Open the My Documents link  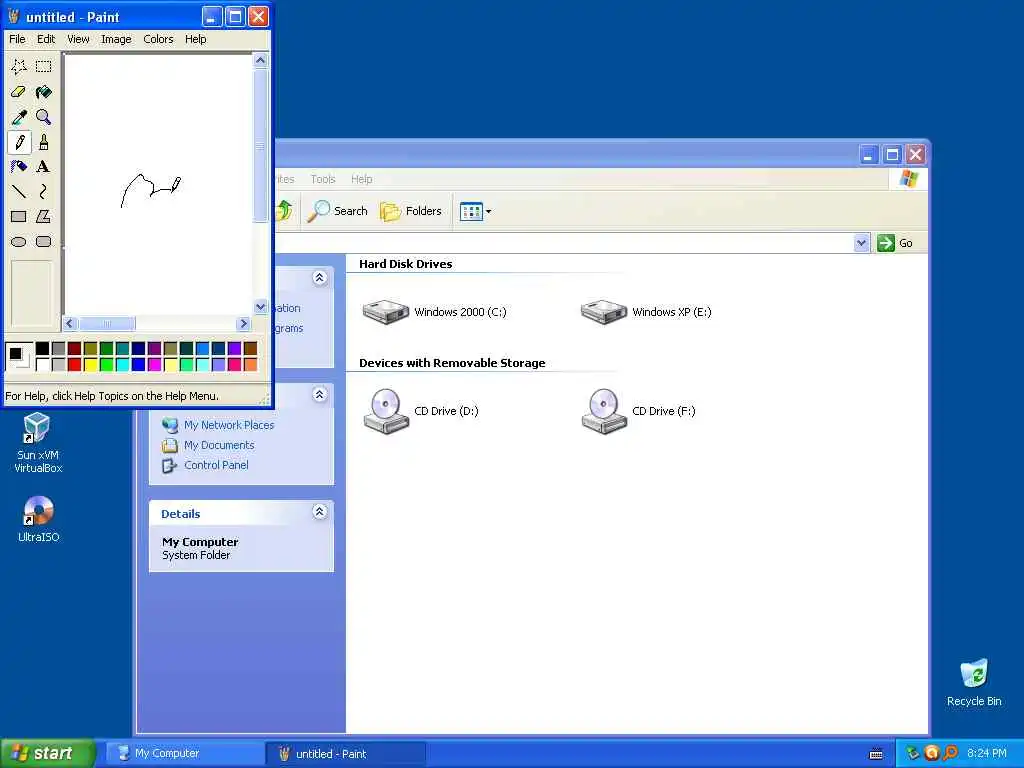tap(219, 445)
